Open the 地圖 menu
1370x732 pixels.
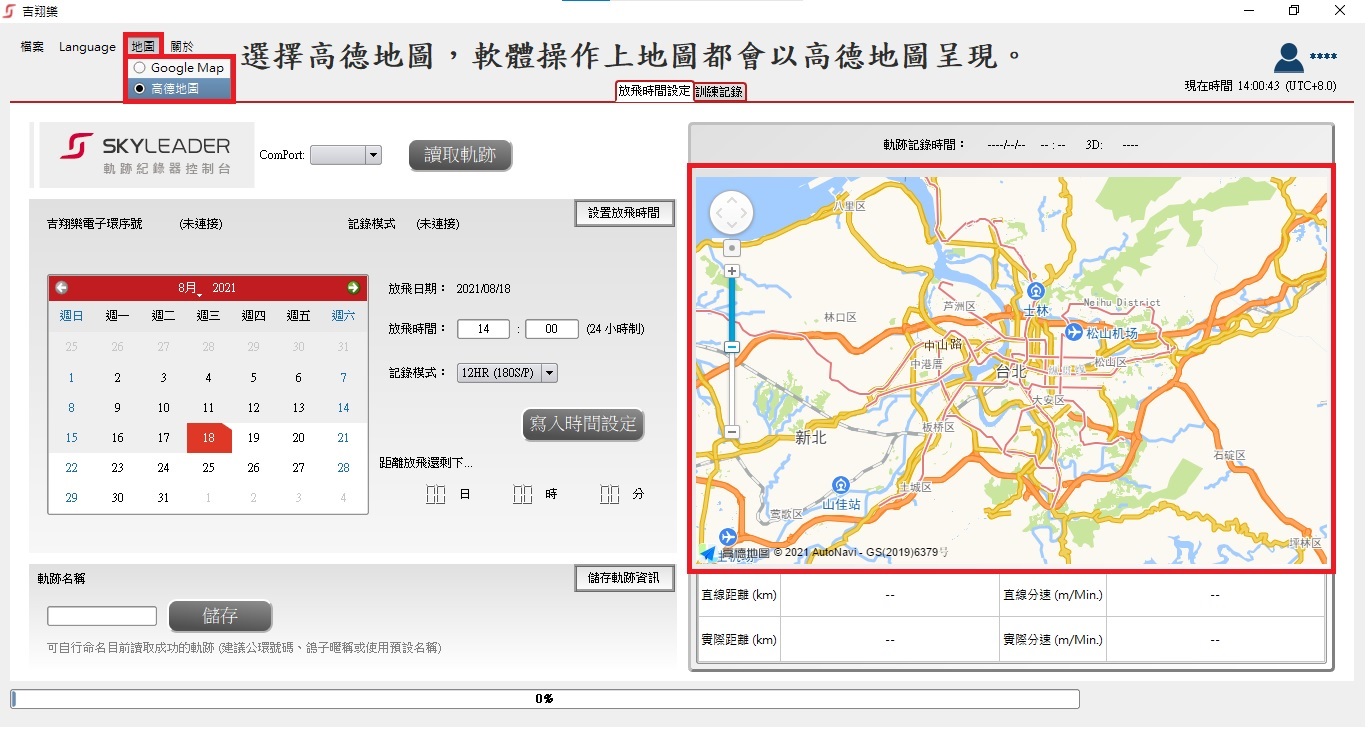pyautogui.click(x=143, y=46)
